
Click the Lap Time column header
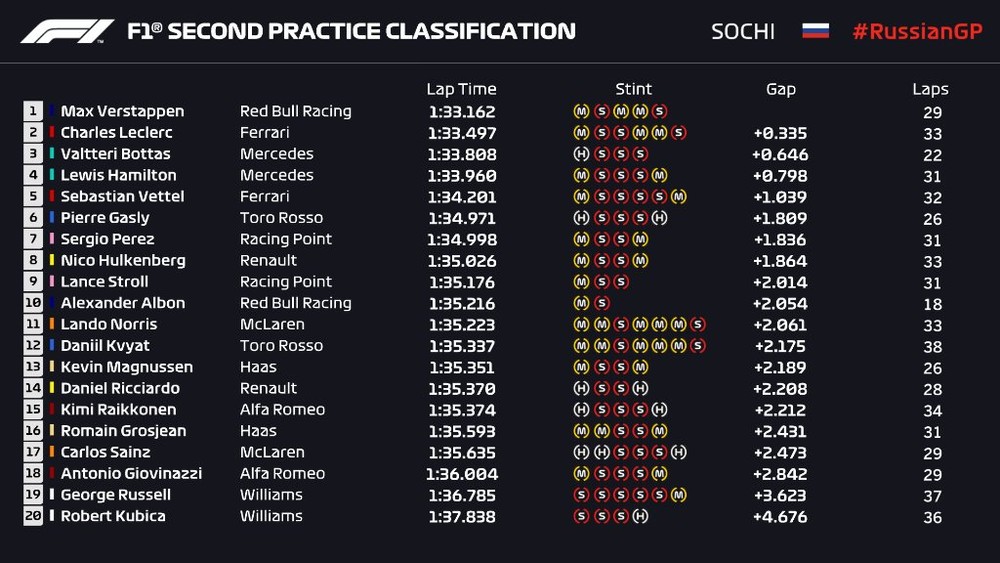click(461, 89)
